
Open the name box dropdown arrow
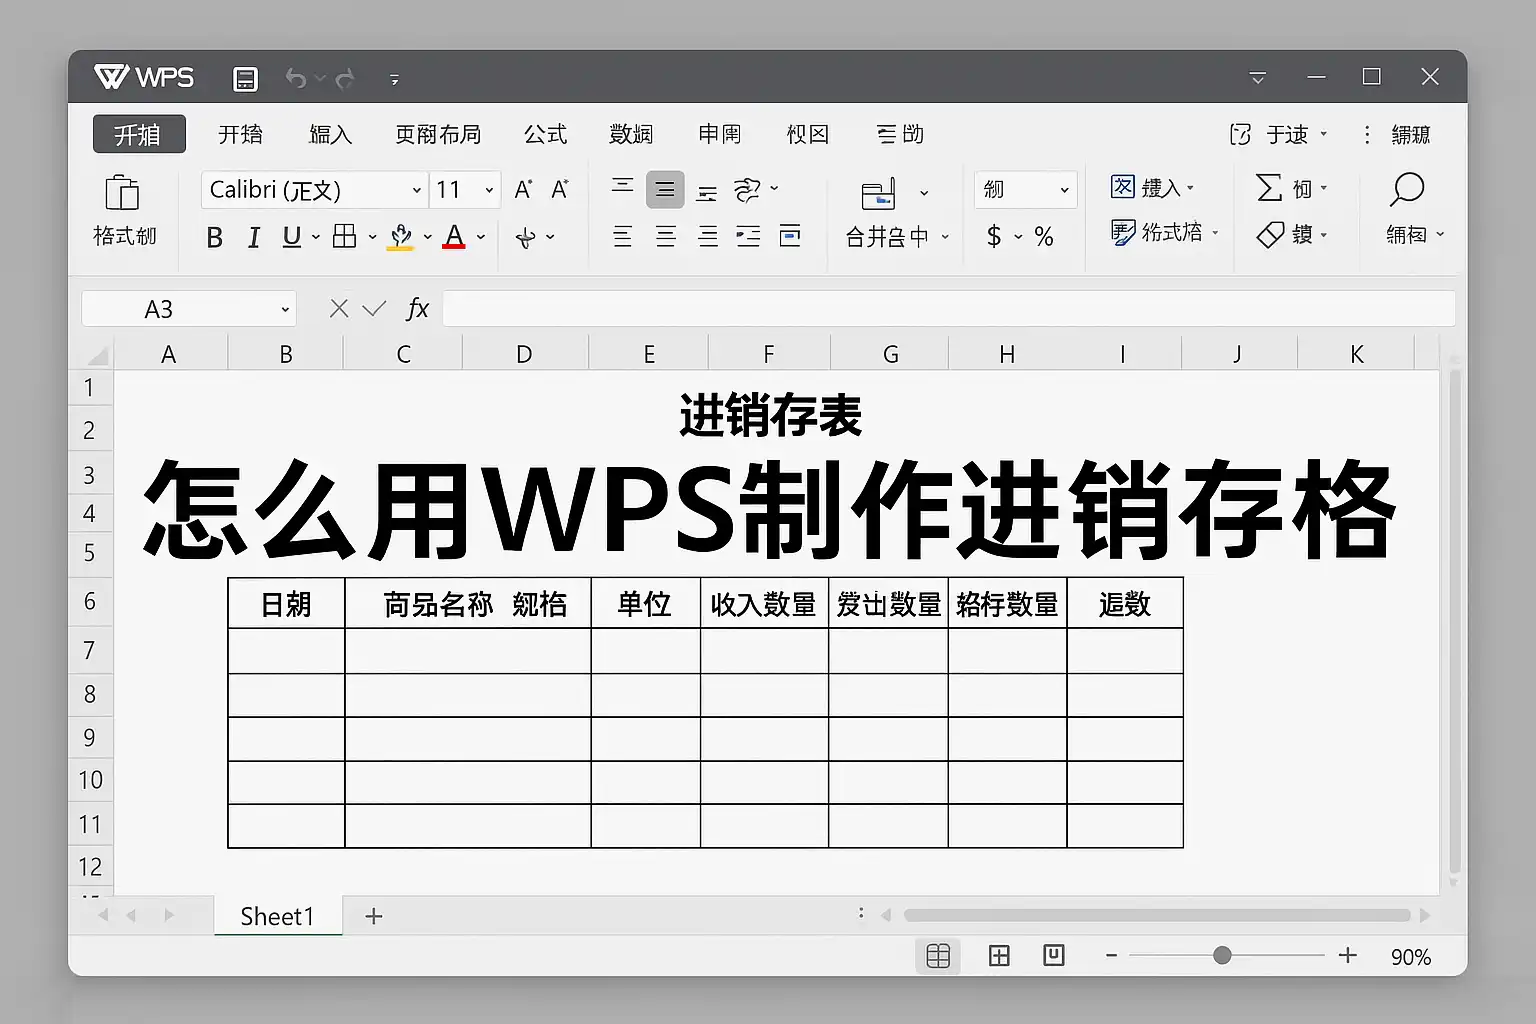click(x=285, y=310)
